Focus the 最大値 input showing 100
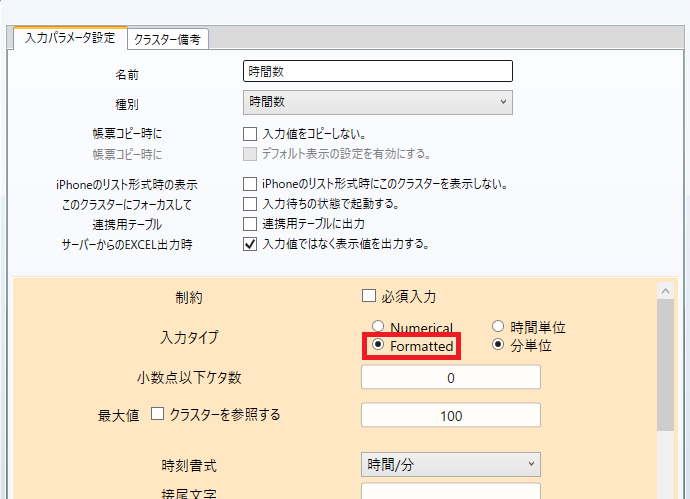This screenshot has height=499, width=690. coord(450,415)
